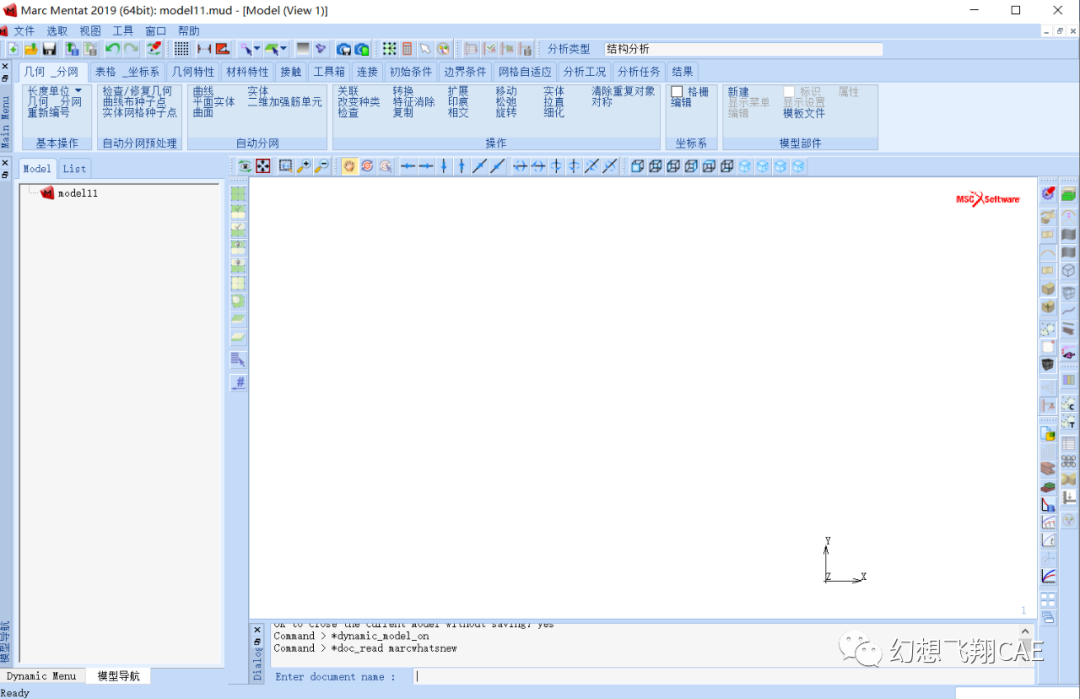
Task: Click the left-pointing translate arrow icon
Action: point(408,167)
